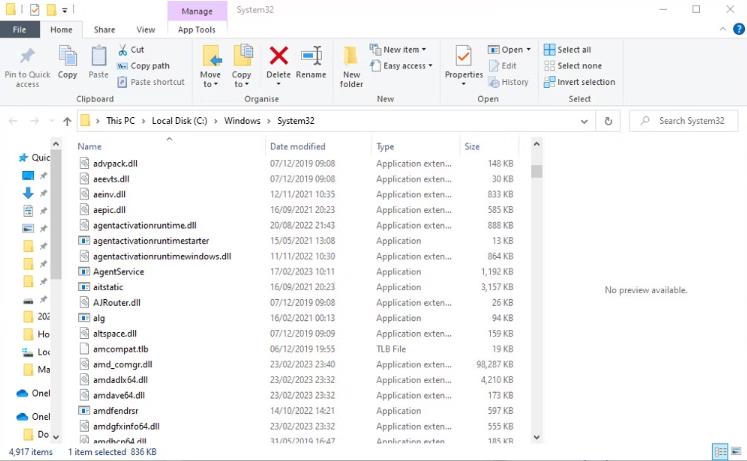This screenshot has width=747, height=461.
Task: Open the Properties ribbon button
Action: click(x=464, y=65)
